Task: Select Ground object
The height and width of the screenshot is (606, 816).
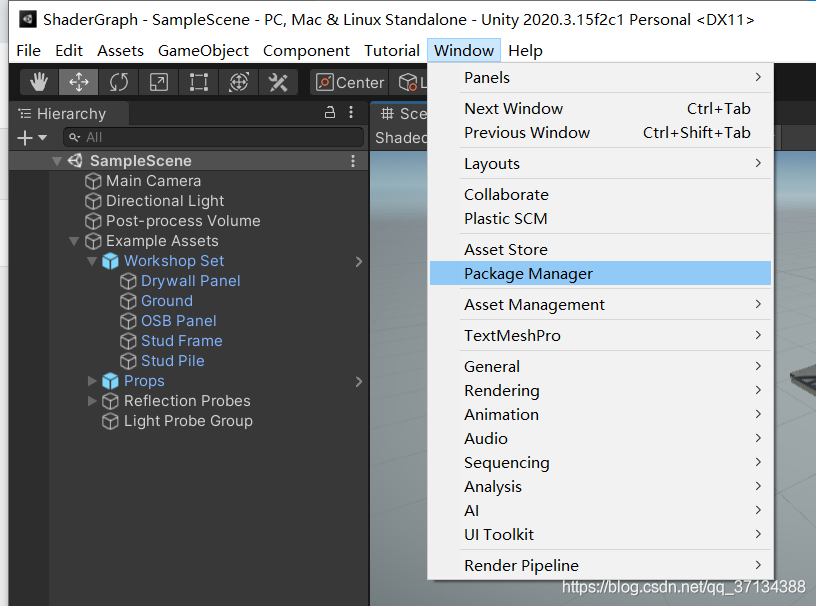Action: [x=167, y=301]
